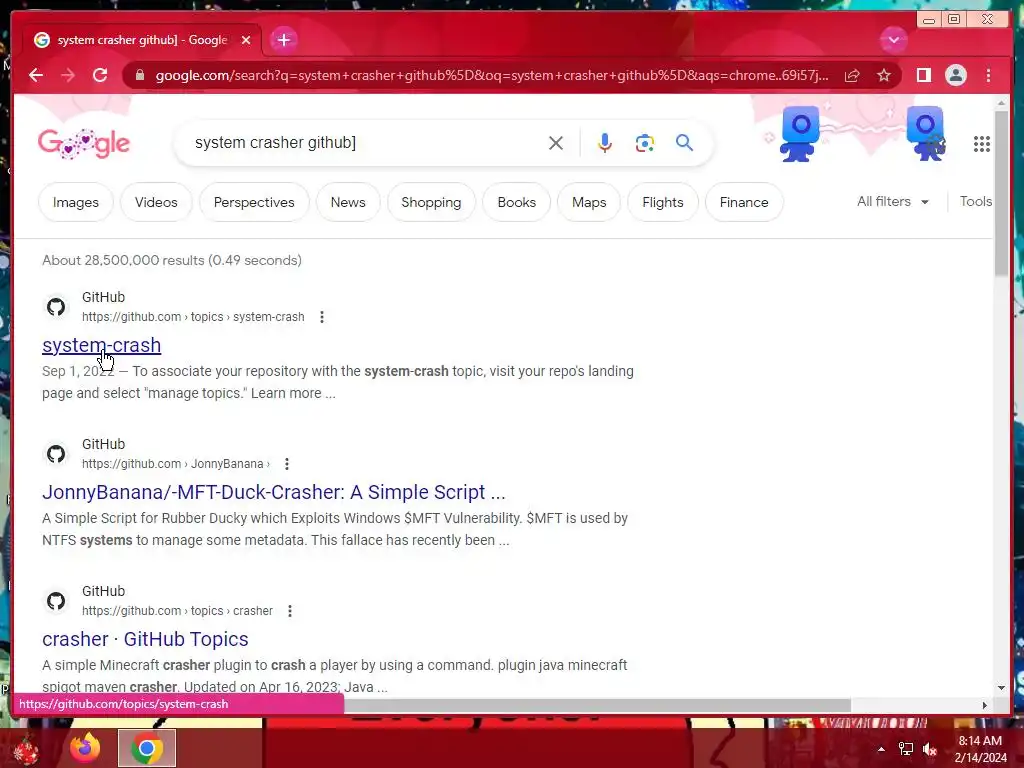Image resolution: width=1024 pixels, height=768 pixels.
Task: Select the Videos filter
Action: click(156, 202)
